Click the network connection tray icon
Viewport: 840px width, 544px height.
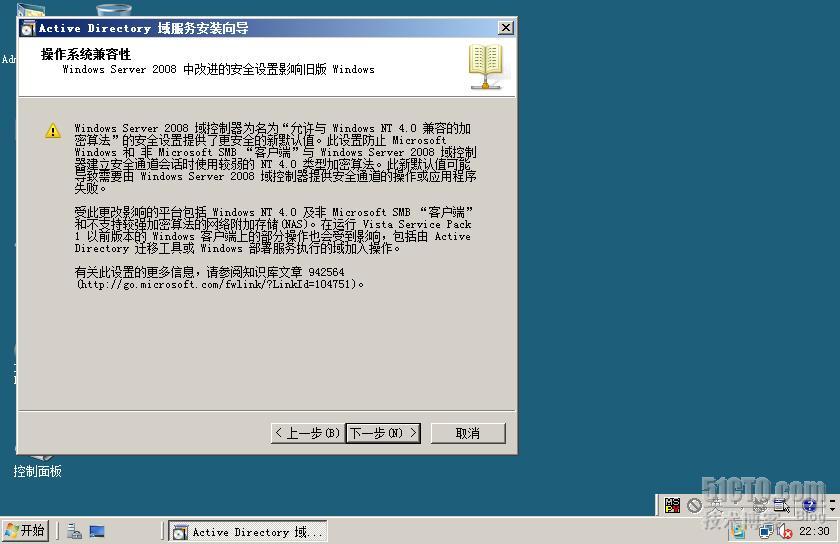[767, 531]
